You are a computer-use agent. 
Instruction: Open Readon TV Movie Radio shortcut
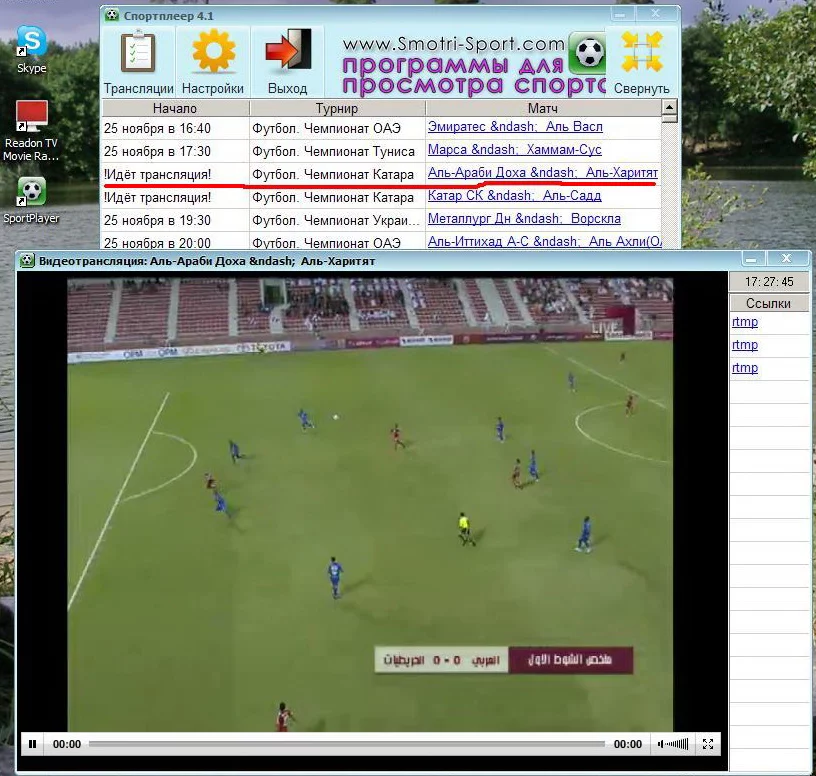[31, 131]
